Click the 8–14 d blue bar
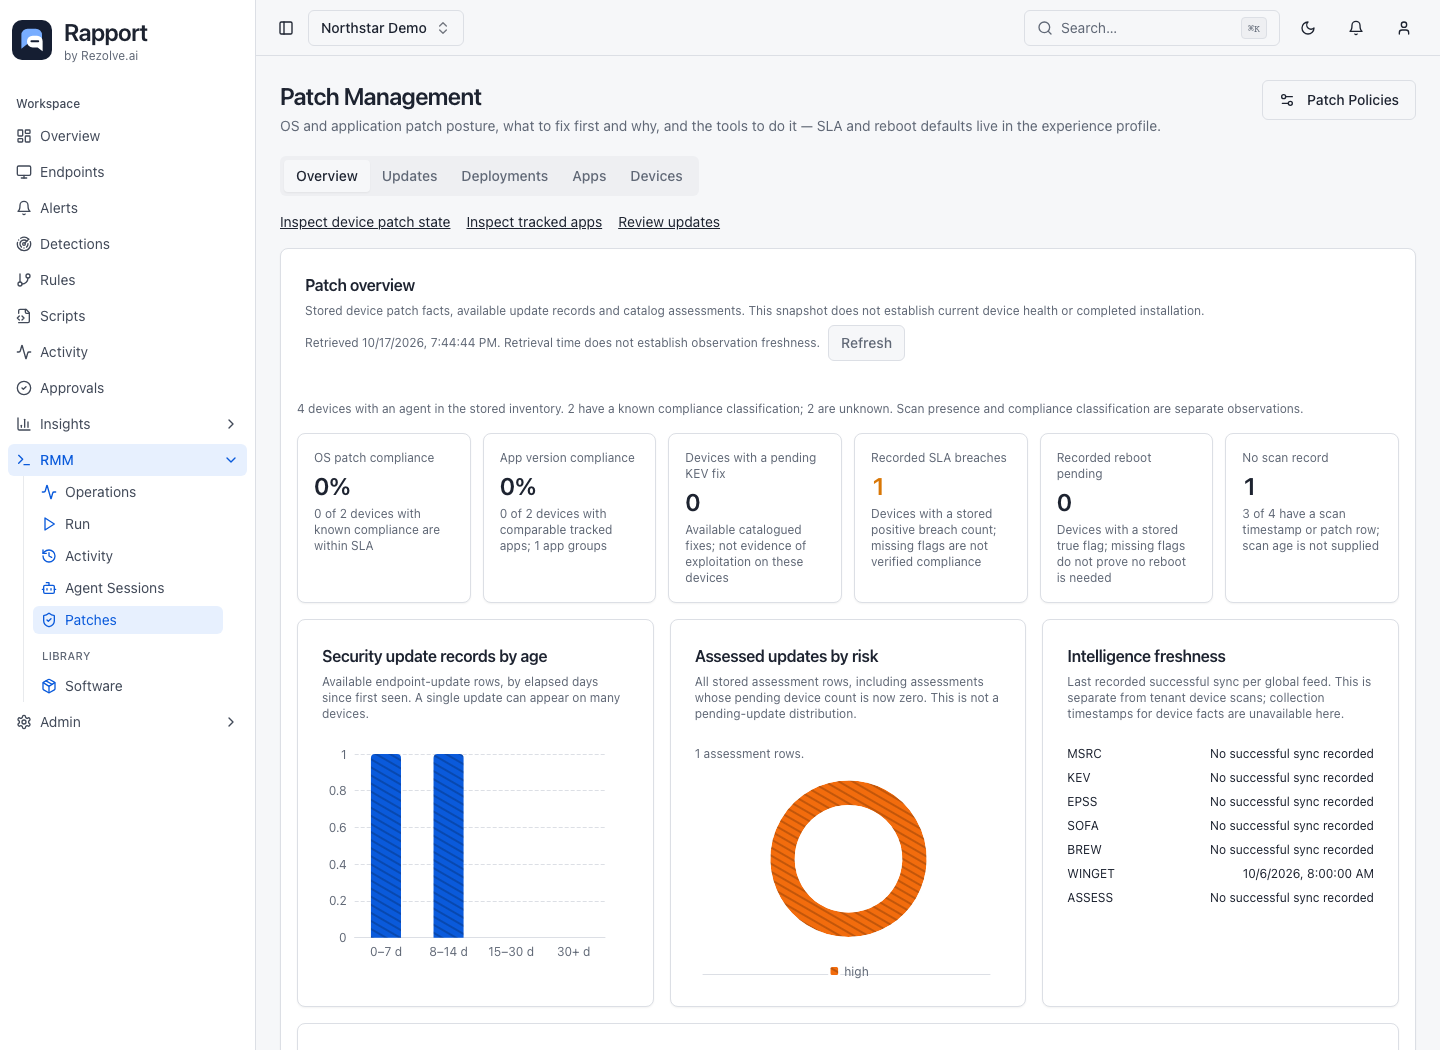The image size is (1440, 1050). click(448, 846)
